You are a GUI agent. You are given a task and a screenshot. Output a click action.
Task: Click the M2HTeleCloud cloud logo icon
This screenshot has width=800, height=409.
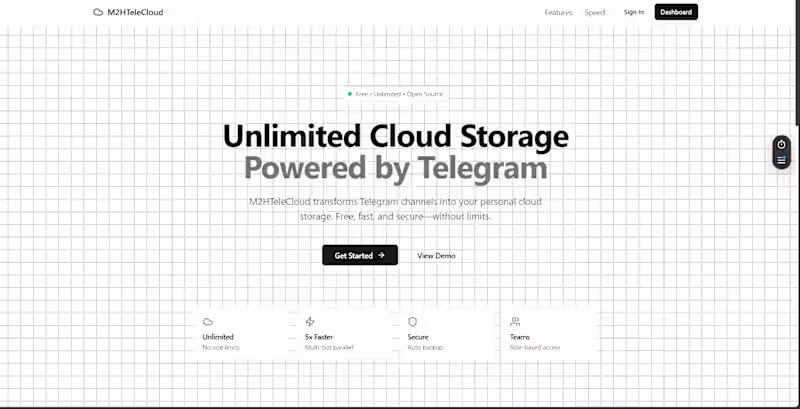pyautogui.click(x=98, y=12)
